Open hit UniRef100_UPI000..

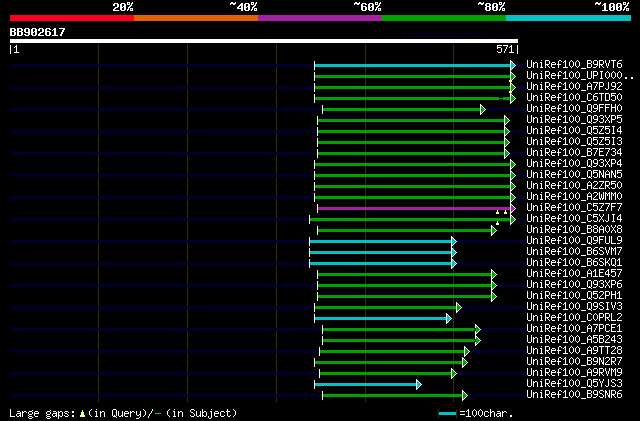(580, 76)
